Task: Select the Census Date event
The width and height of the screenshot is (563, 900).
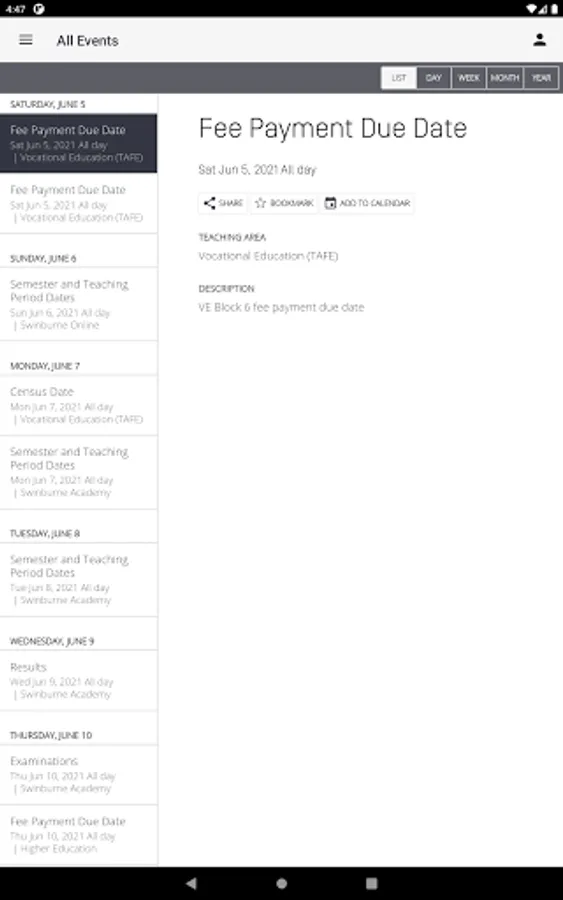Action: [79, 405]
